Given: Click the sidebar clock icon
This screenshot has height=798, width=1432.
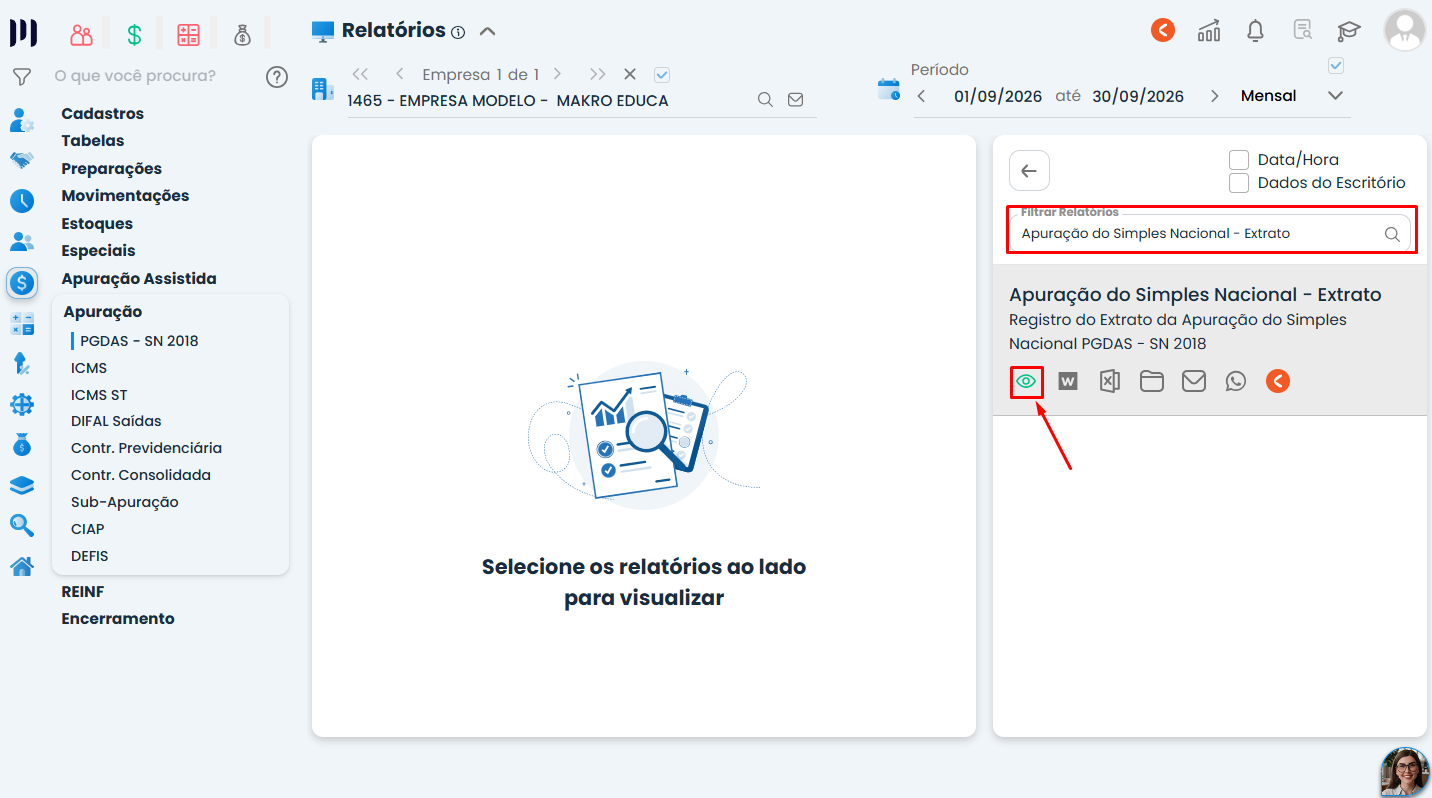Looking at the screenshot, I should [22, 201].
